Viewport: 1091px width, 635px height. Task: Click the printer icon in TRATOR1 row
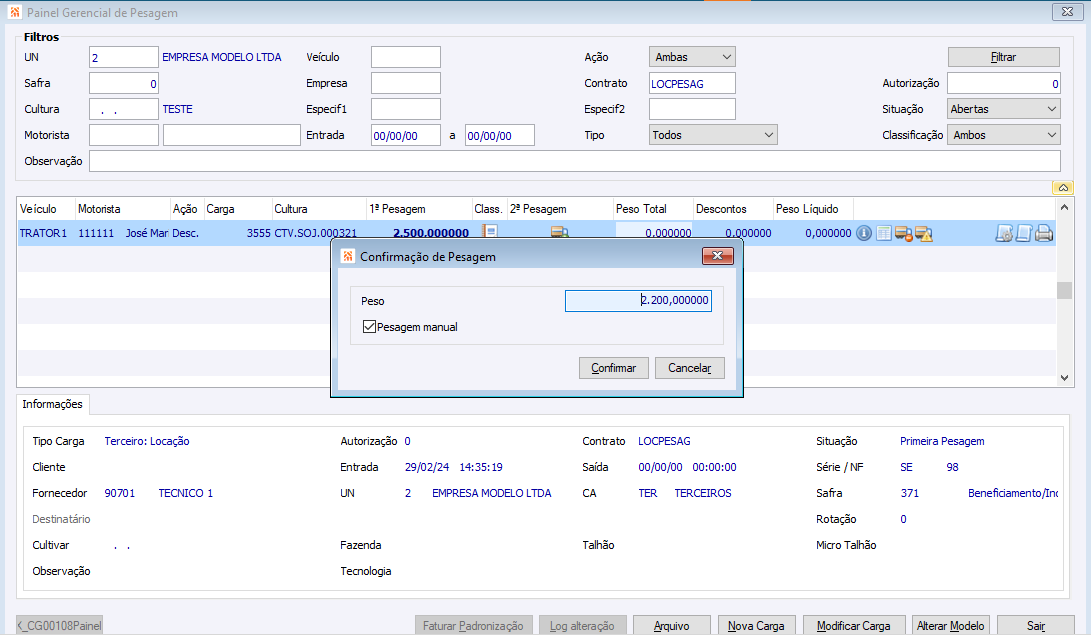click(x=1044, y=233)
